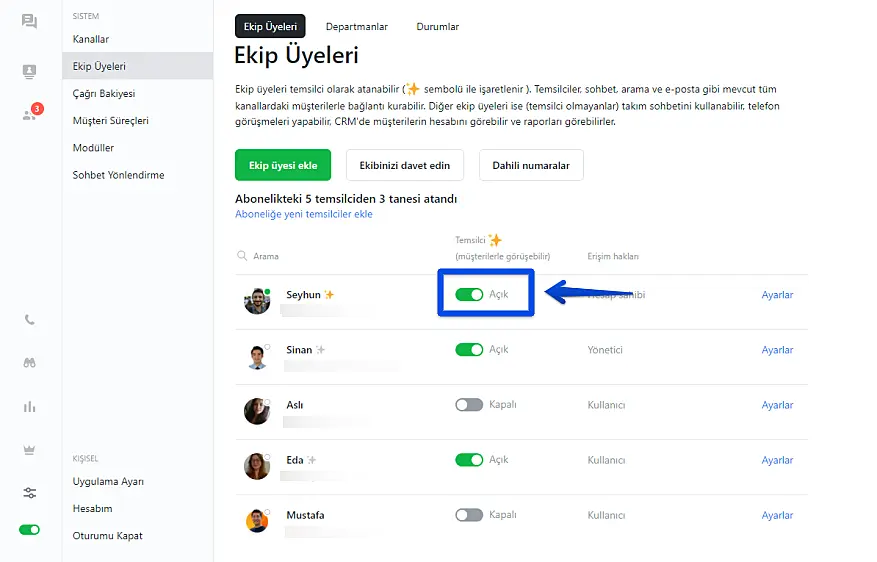This screenshot has width=877, height=562.
Task: Open Aboneliğe yeni temsilciers ekle link
Action: click(304, 214)
